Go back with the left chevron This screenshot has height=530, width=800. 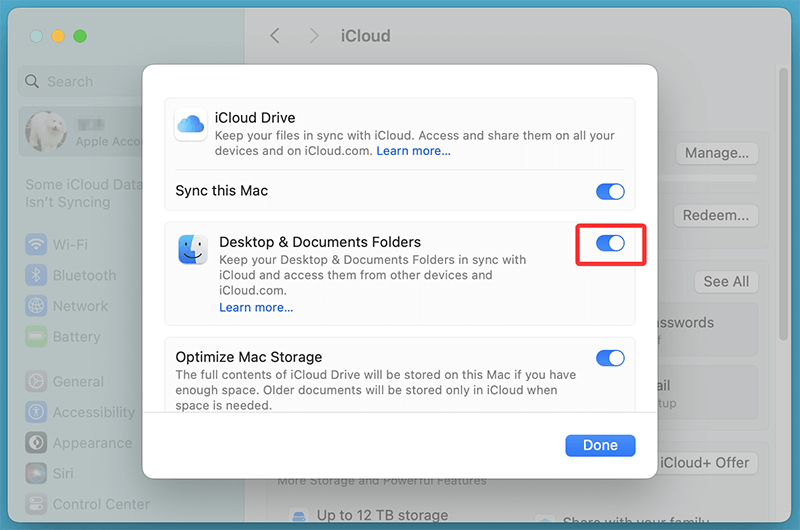(x=275, y=36)
